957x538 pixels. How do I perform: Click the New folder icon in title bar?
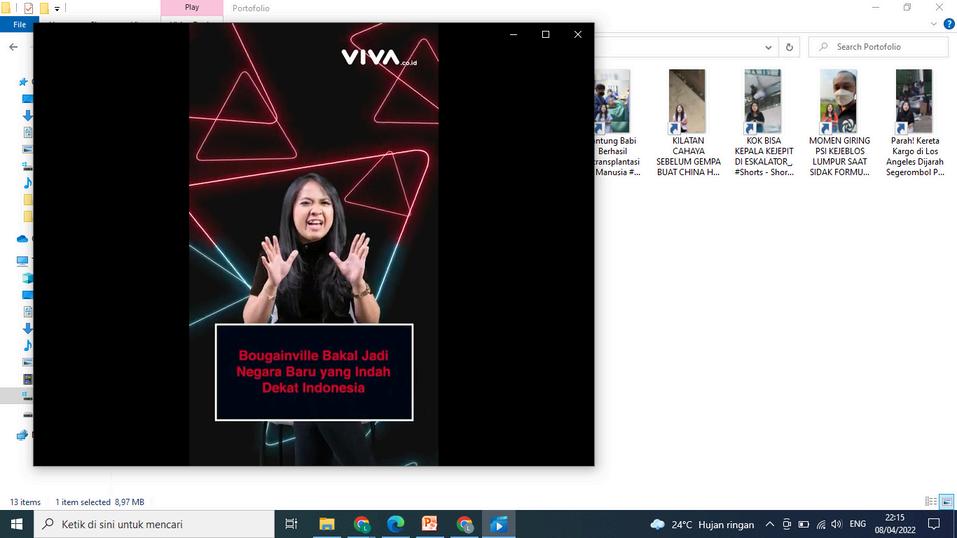click(44, 9)
